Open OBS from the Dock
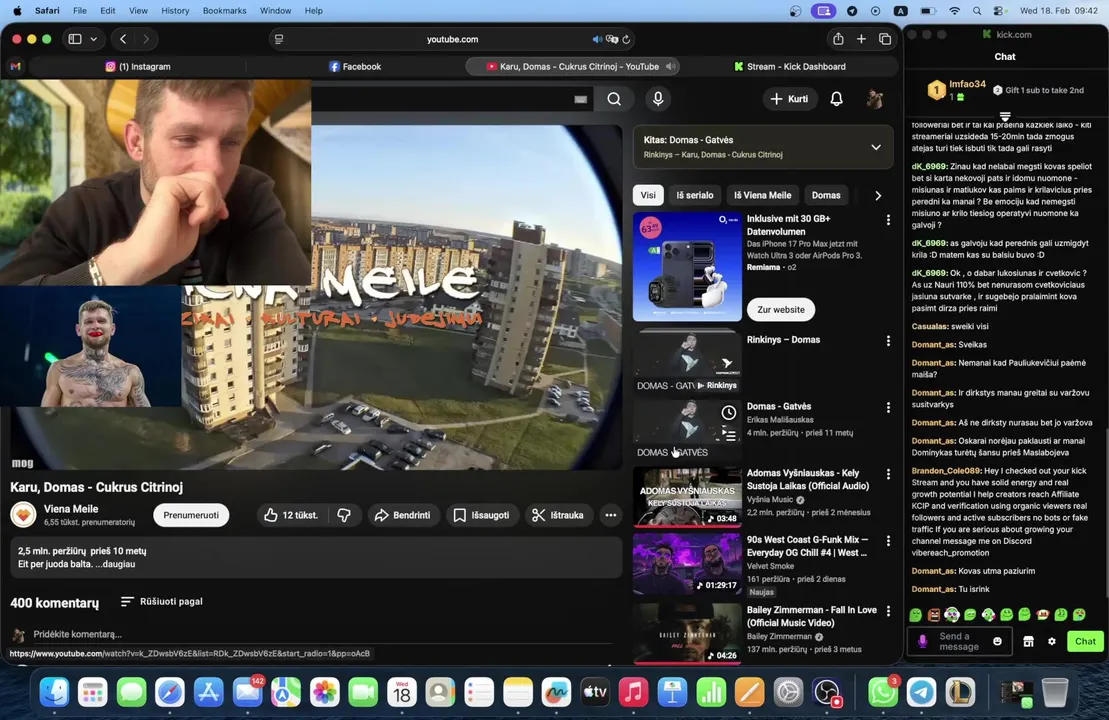The height and width of the screenshot is (720, 1109). click(x=827, y=692)
